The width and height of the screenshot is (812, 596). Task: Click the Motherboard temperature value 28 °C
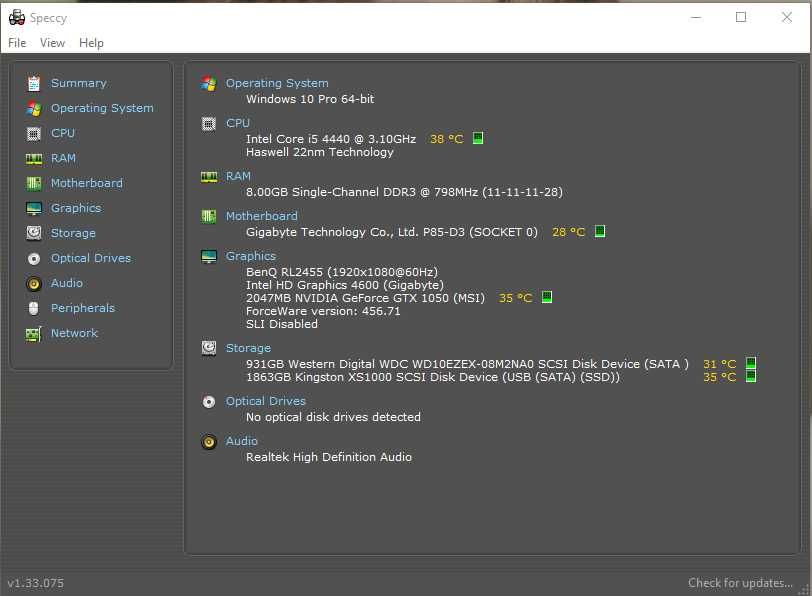pyautogui.click(x=568, y=232)
